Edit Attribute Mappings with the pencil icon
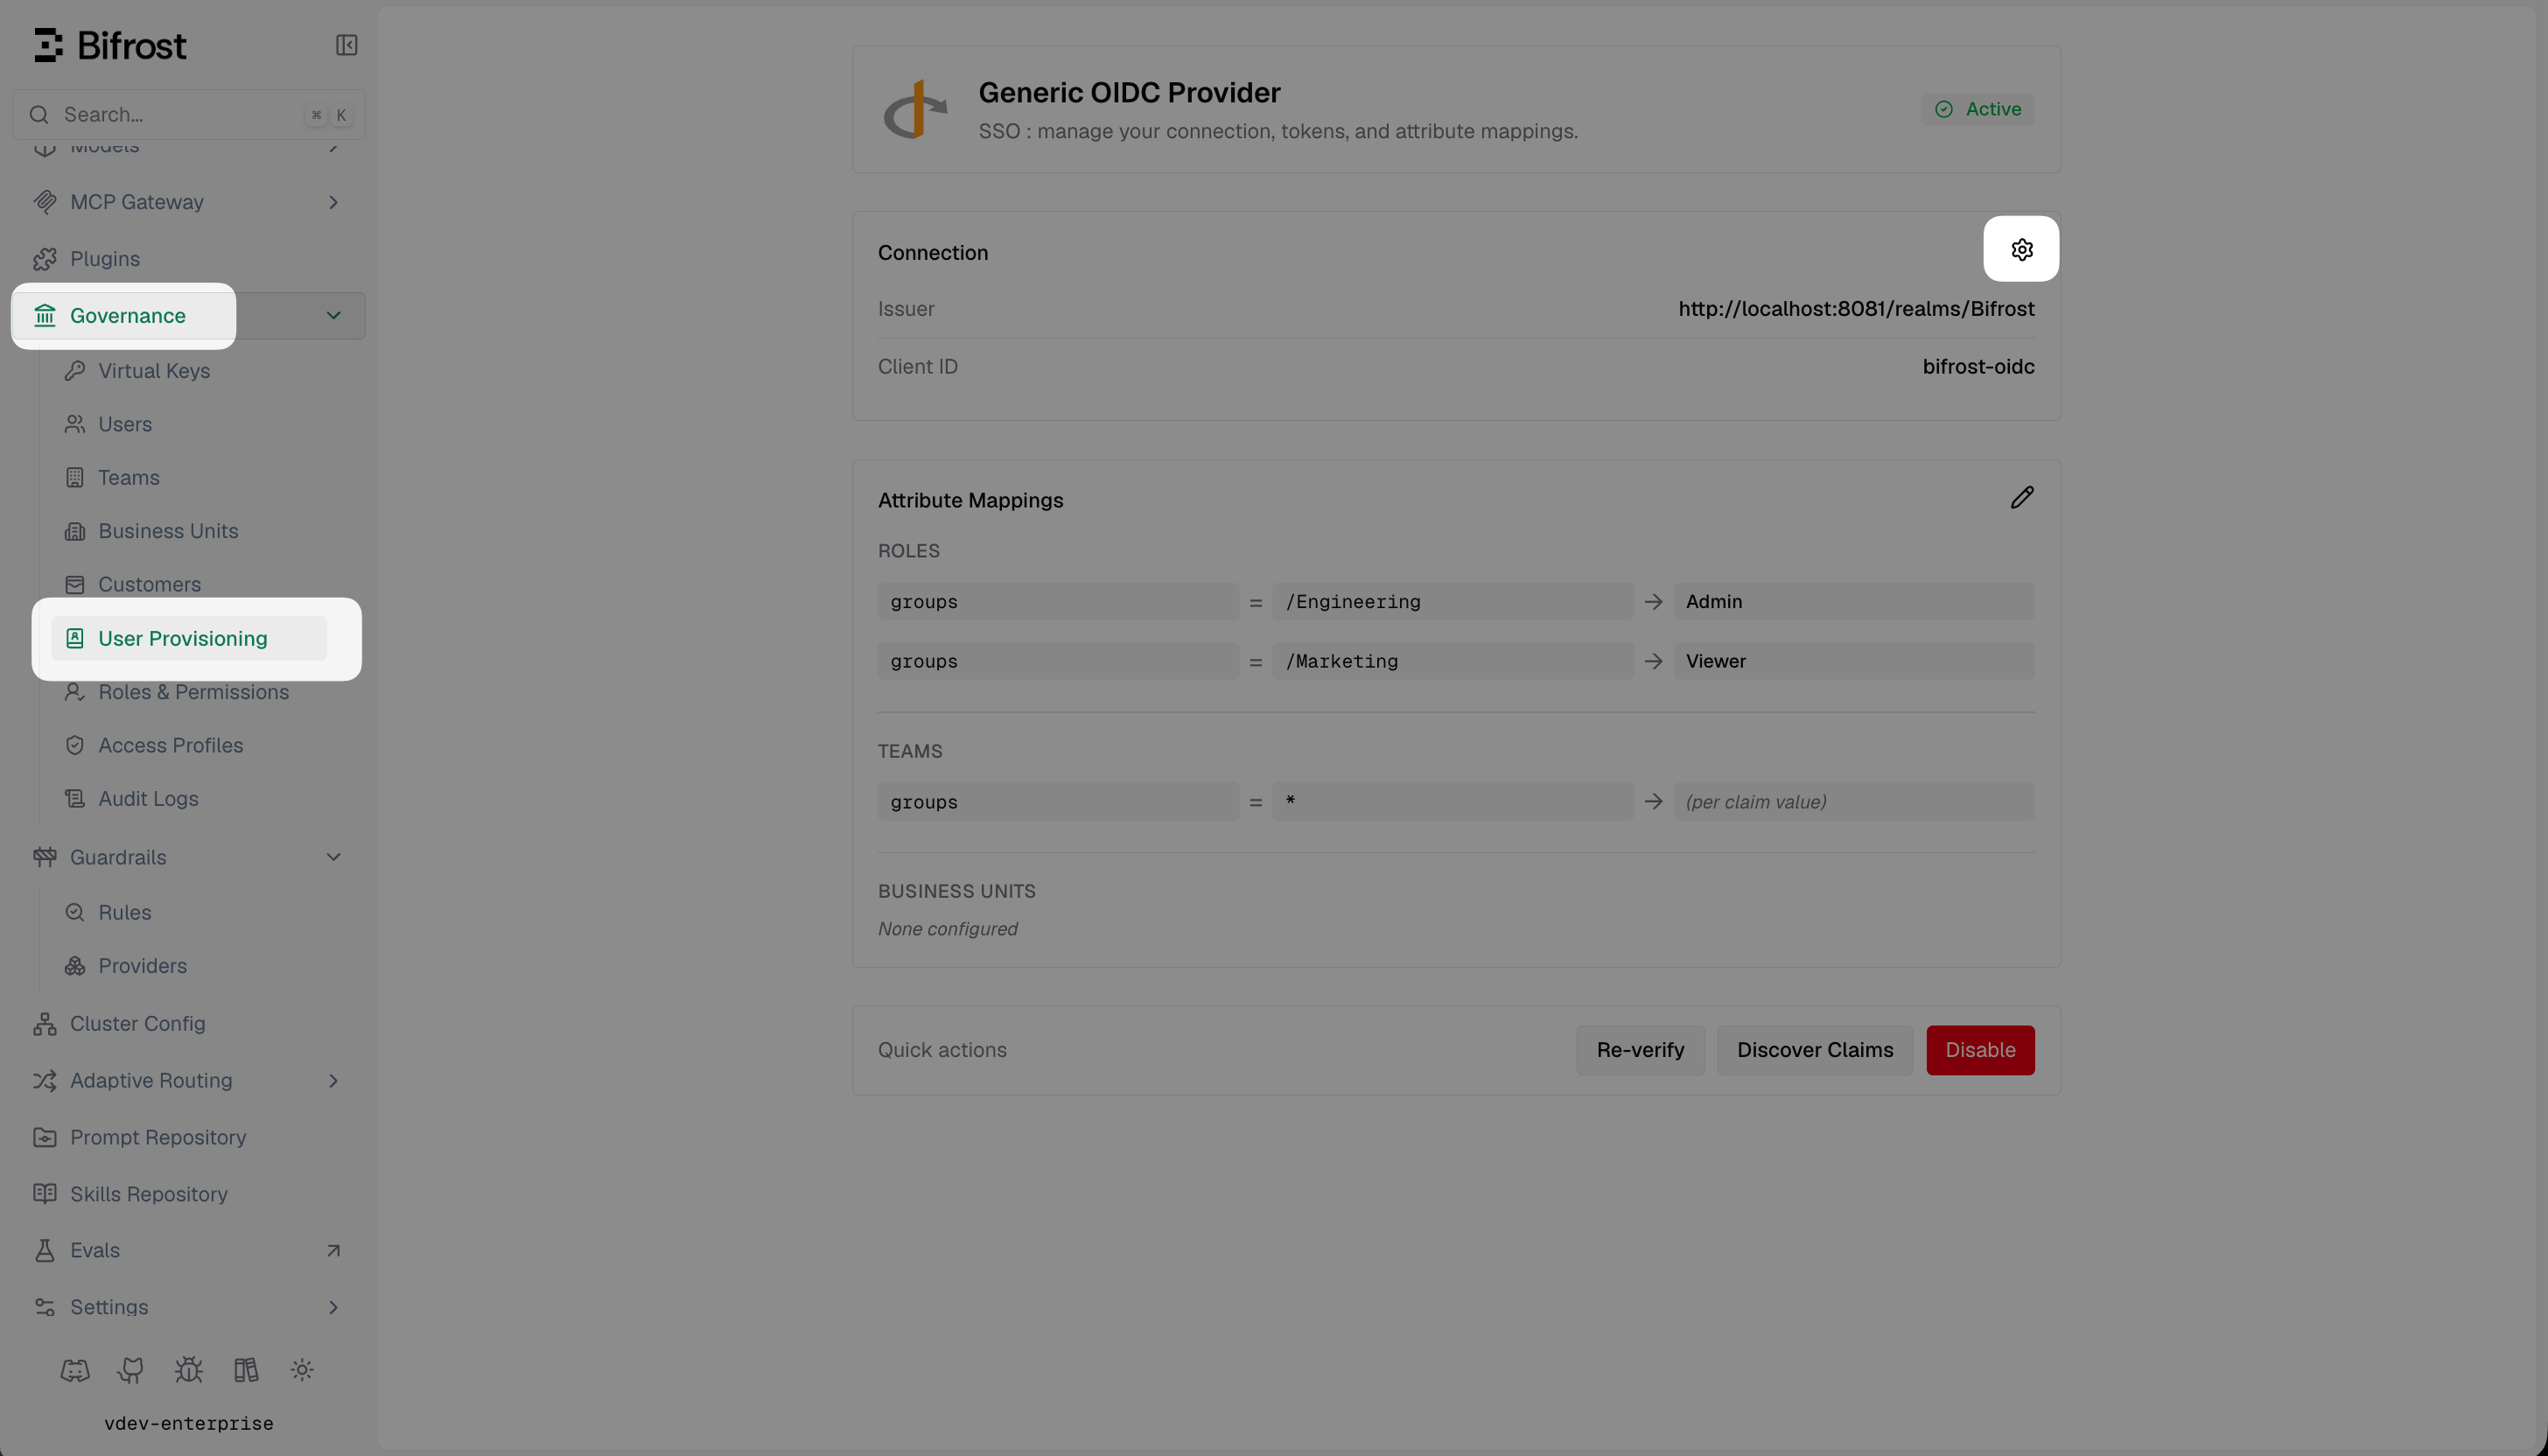Image resolution: width=2548 pixels, height=1456 pixels. tap(2021, 497)
